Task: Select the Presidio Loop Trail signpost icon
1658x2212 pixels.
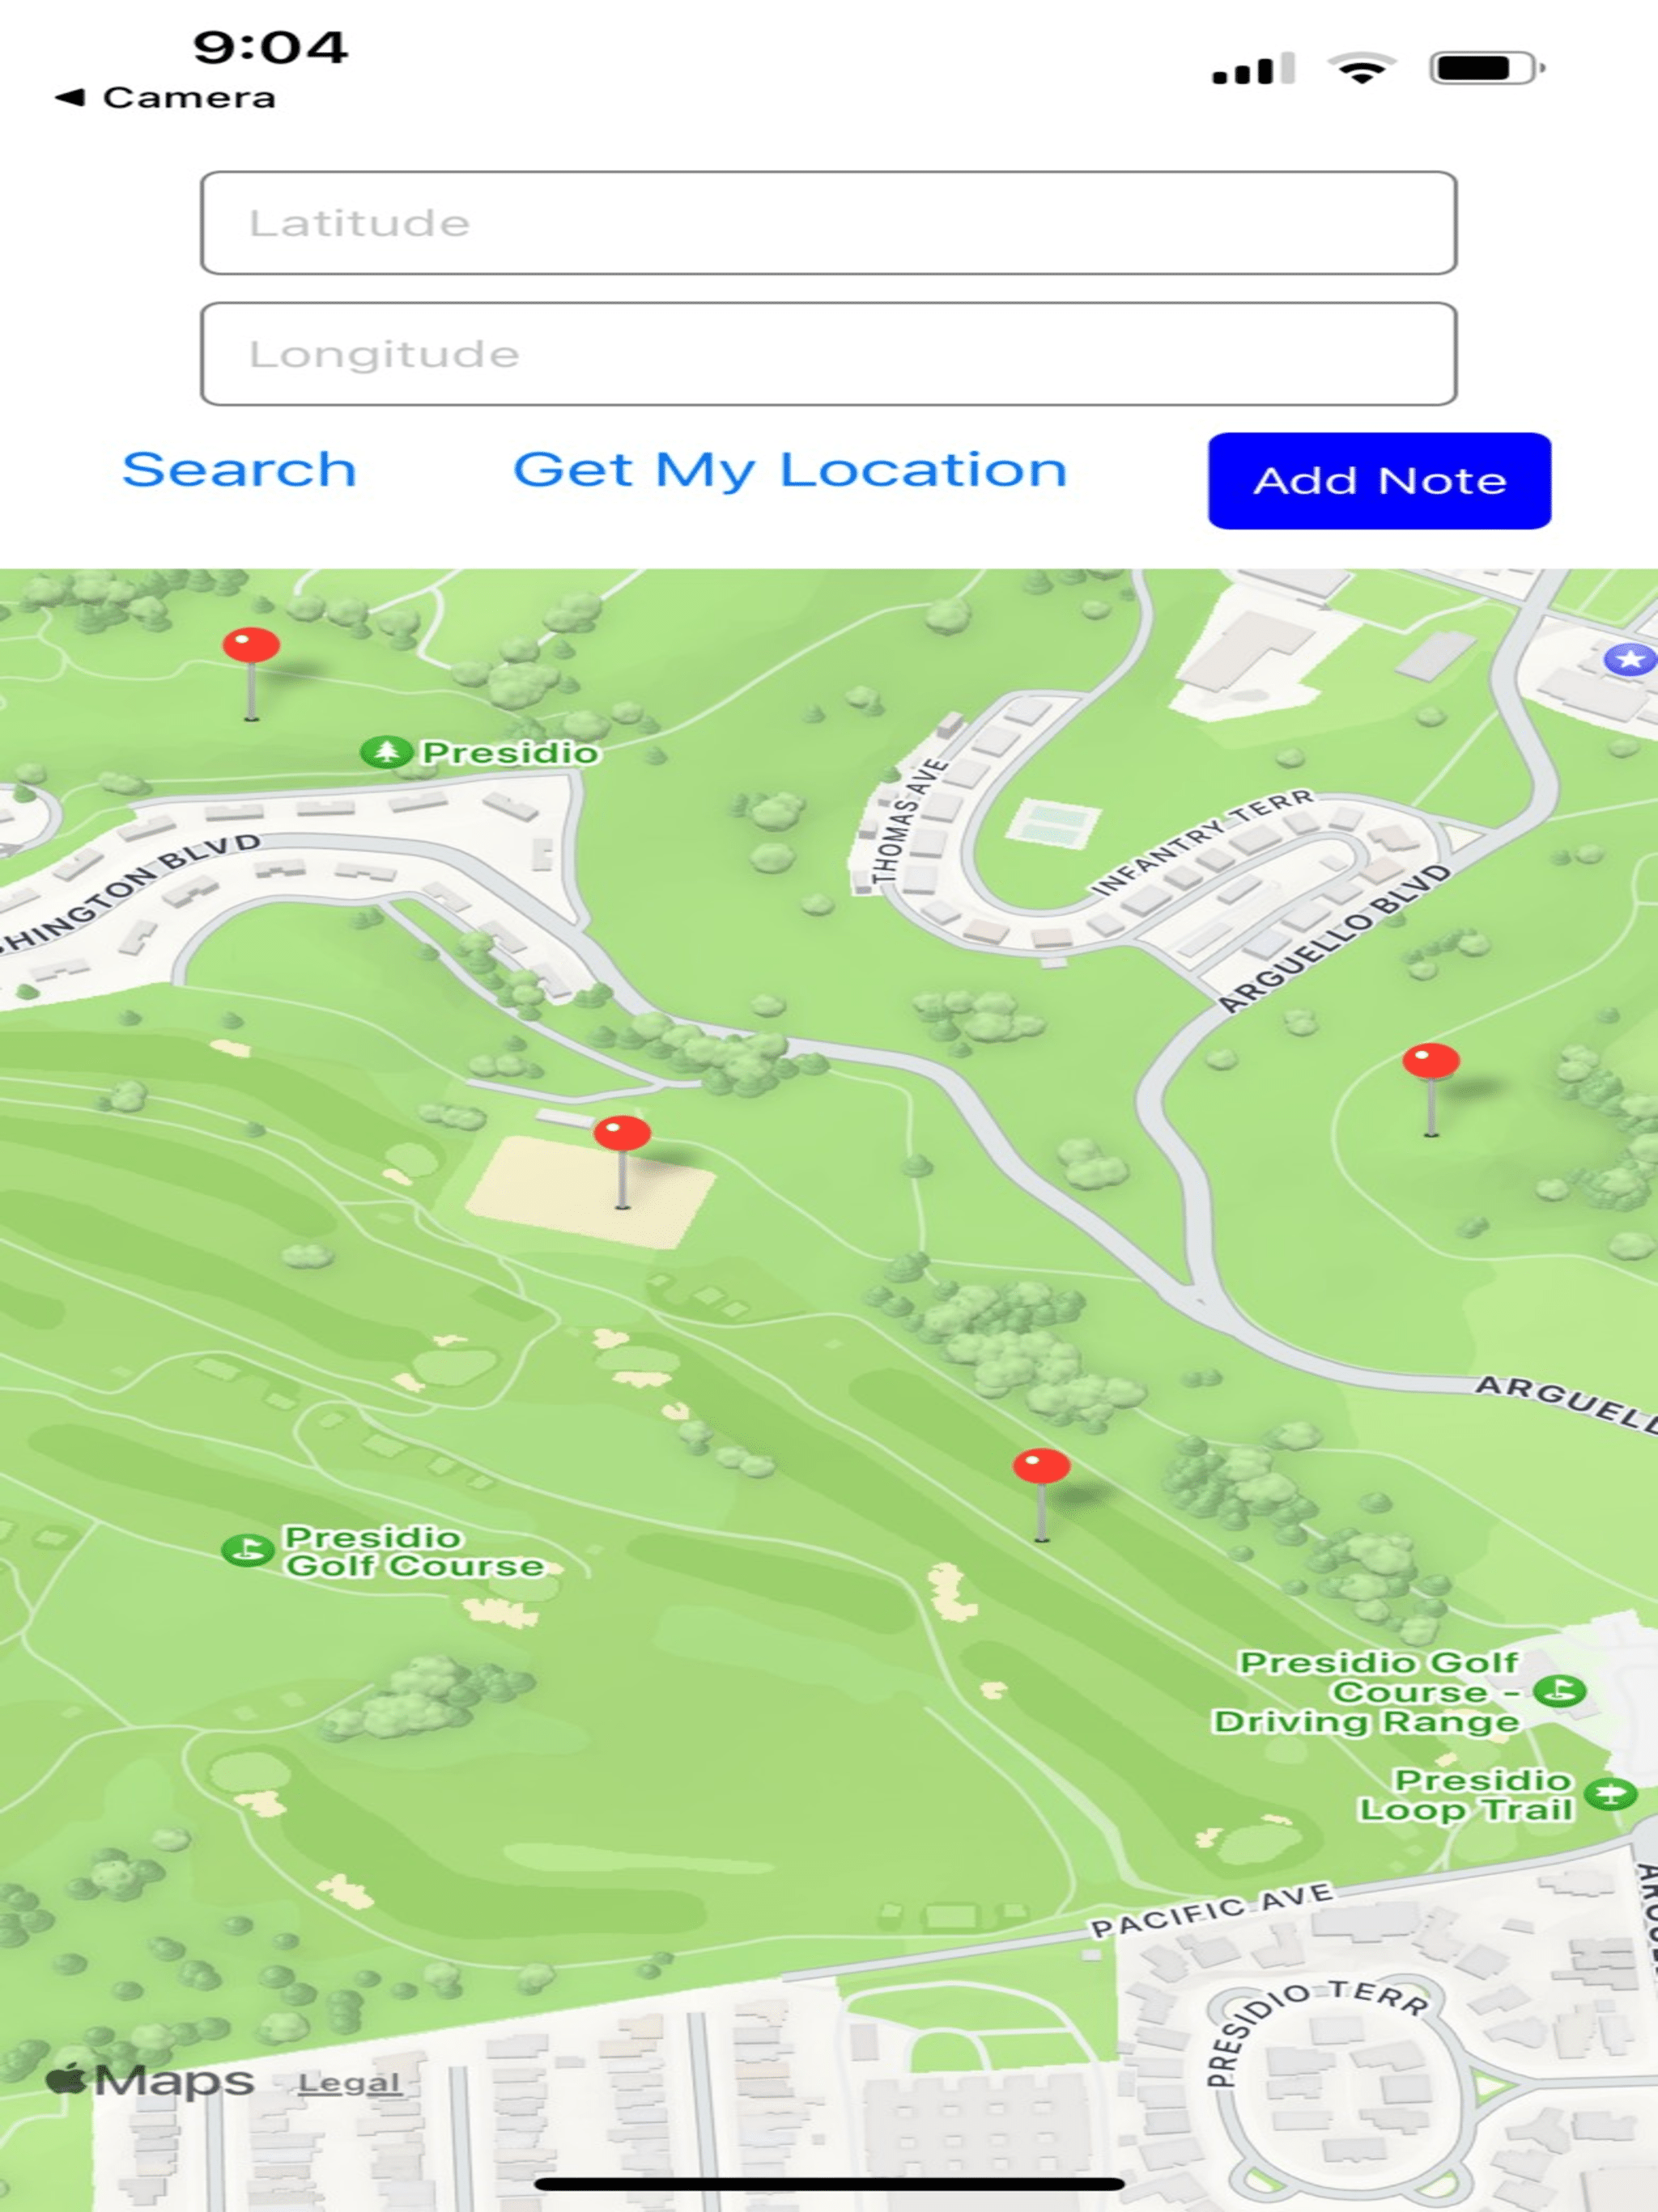Action: 1610,1794
